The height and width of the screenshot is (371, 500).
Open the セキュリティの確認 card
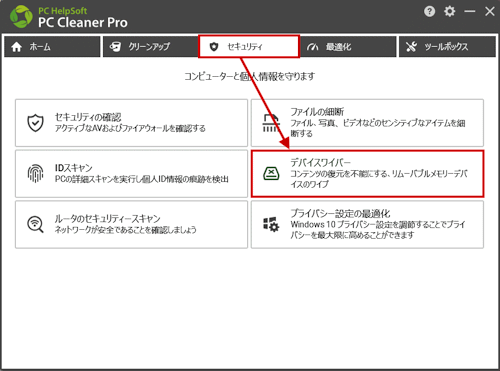pyautogui.click(x=131, y=123)
